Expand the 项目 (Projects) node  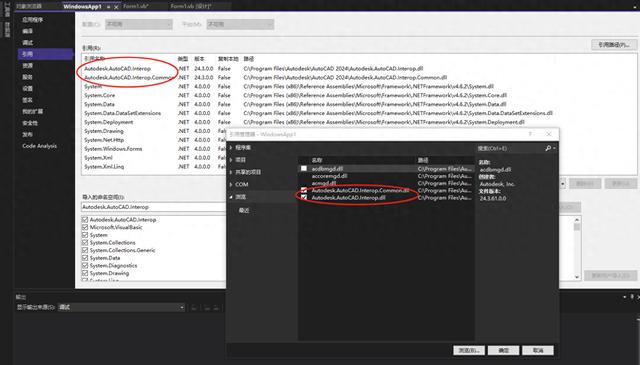pyautogui.click(x=231, y=160)
